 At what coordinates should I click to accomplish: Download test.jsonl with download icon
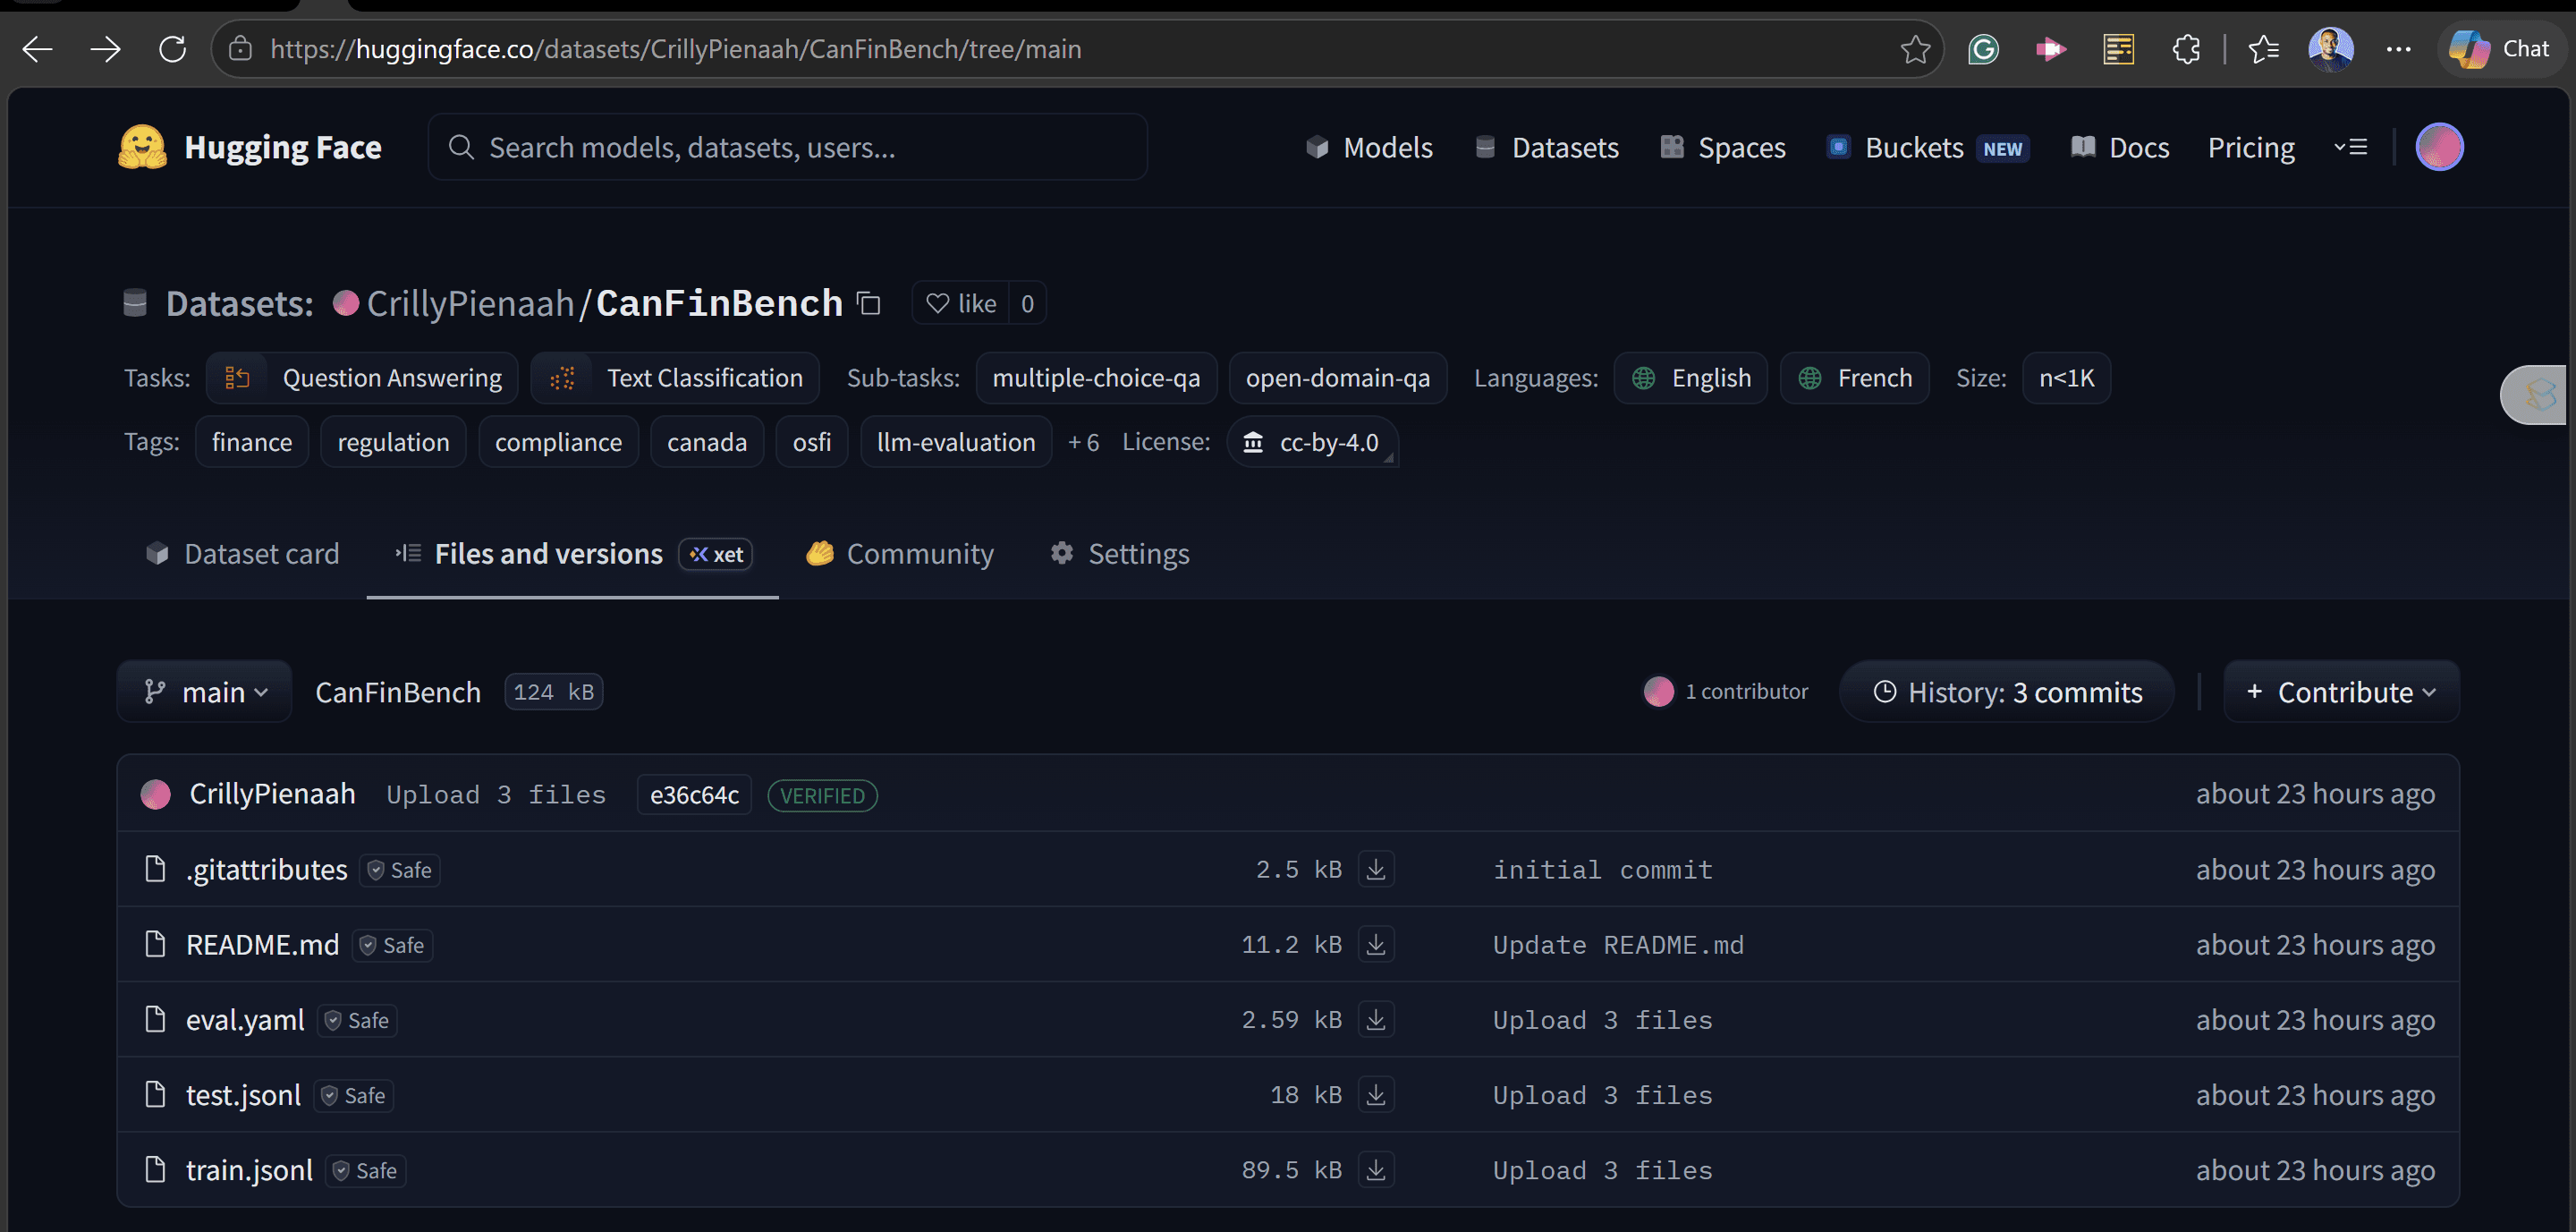pyautogui.click(x=1376, y=1094)
